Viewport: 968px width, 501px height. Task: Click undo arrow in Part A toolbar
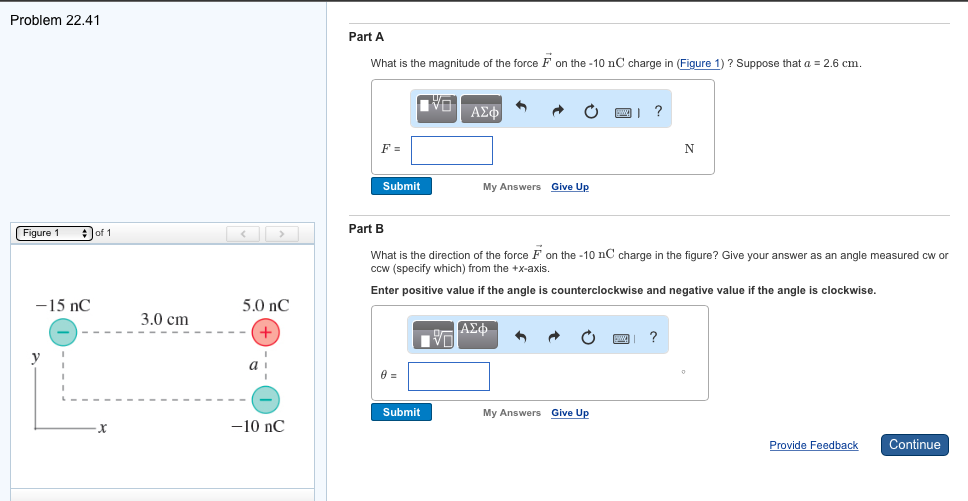[x=520, y=109]
